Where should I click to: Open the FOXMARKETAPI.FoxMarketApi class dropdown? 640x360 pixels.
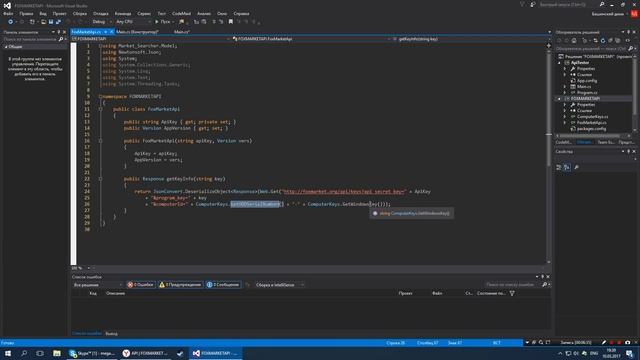(x=311, y=39)
